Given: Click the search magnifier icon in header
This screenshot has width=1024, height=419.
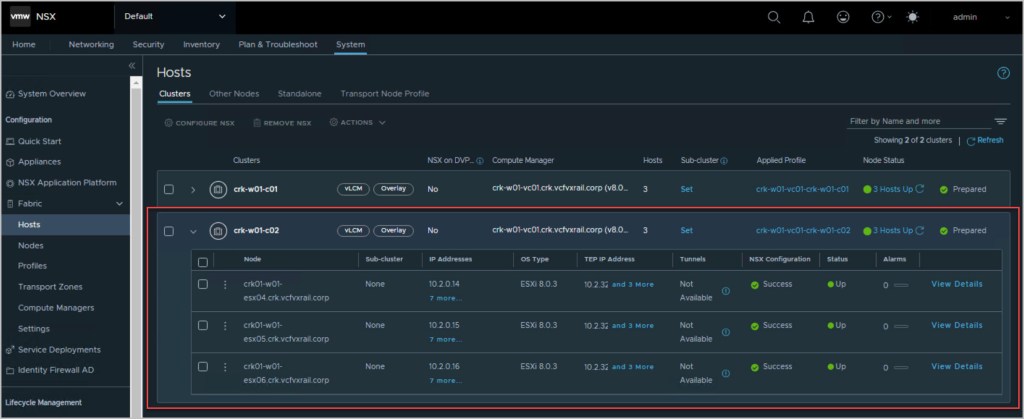Looking at the screenshot, I should 774,17.
